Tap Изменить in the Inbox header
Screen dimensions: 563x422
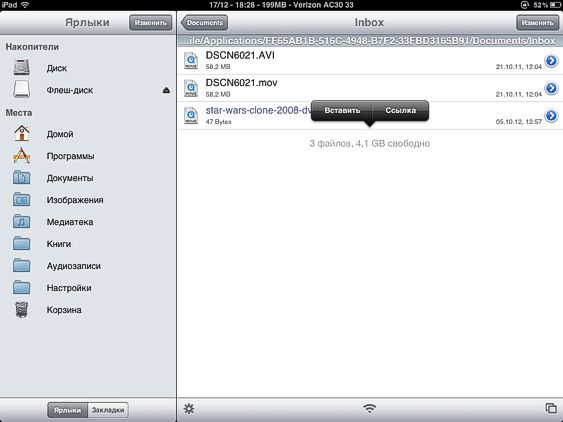538,23
